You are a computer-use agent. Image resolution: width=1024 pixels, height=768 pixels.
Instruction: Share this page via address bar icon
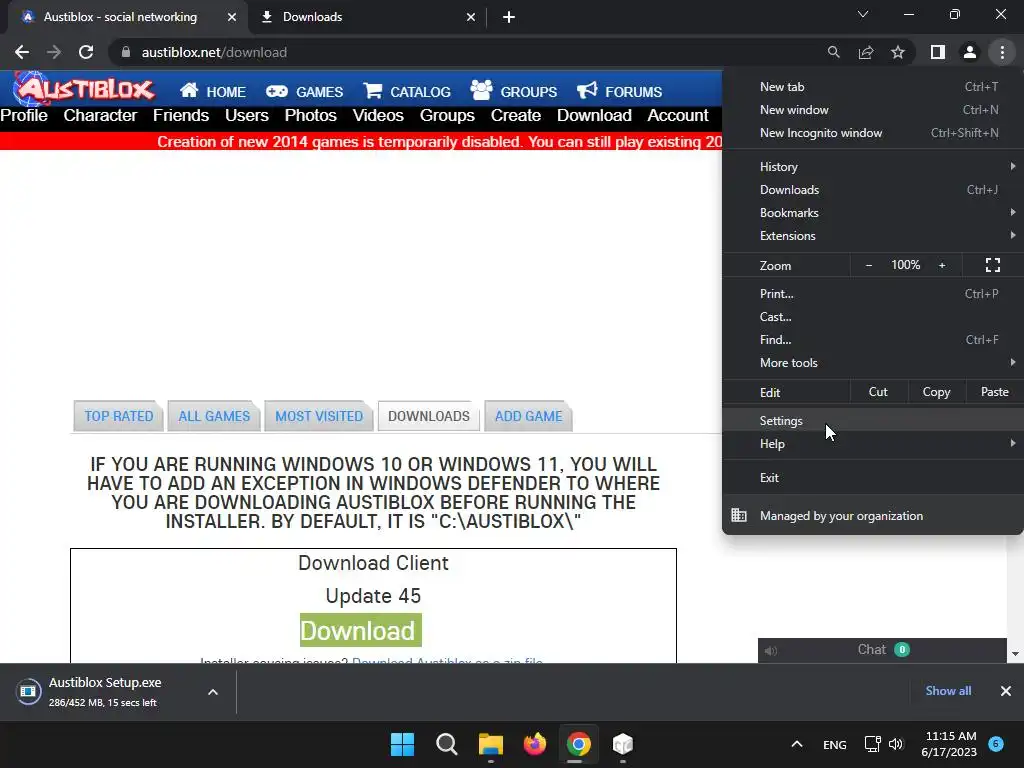[866, 52]
